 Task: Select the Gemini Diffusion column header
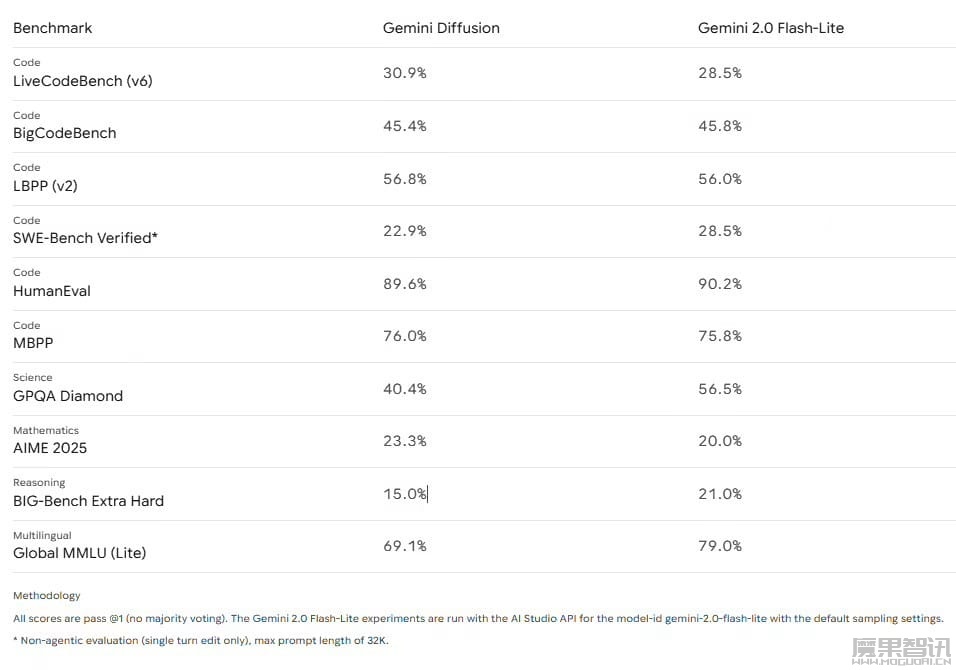(x=441, y=28)
